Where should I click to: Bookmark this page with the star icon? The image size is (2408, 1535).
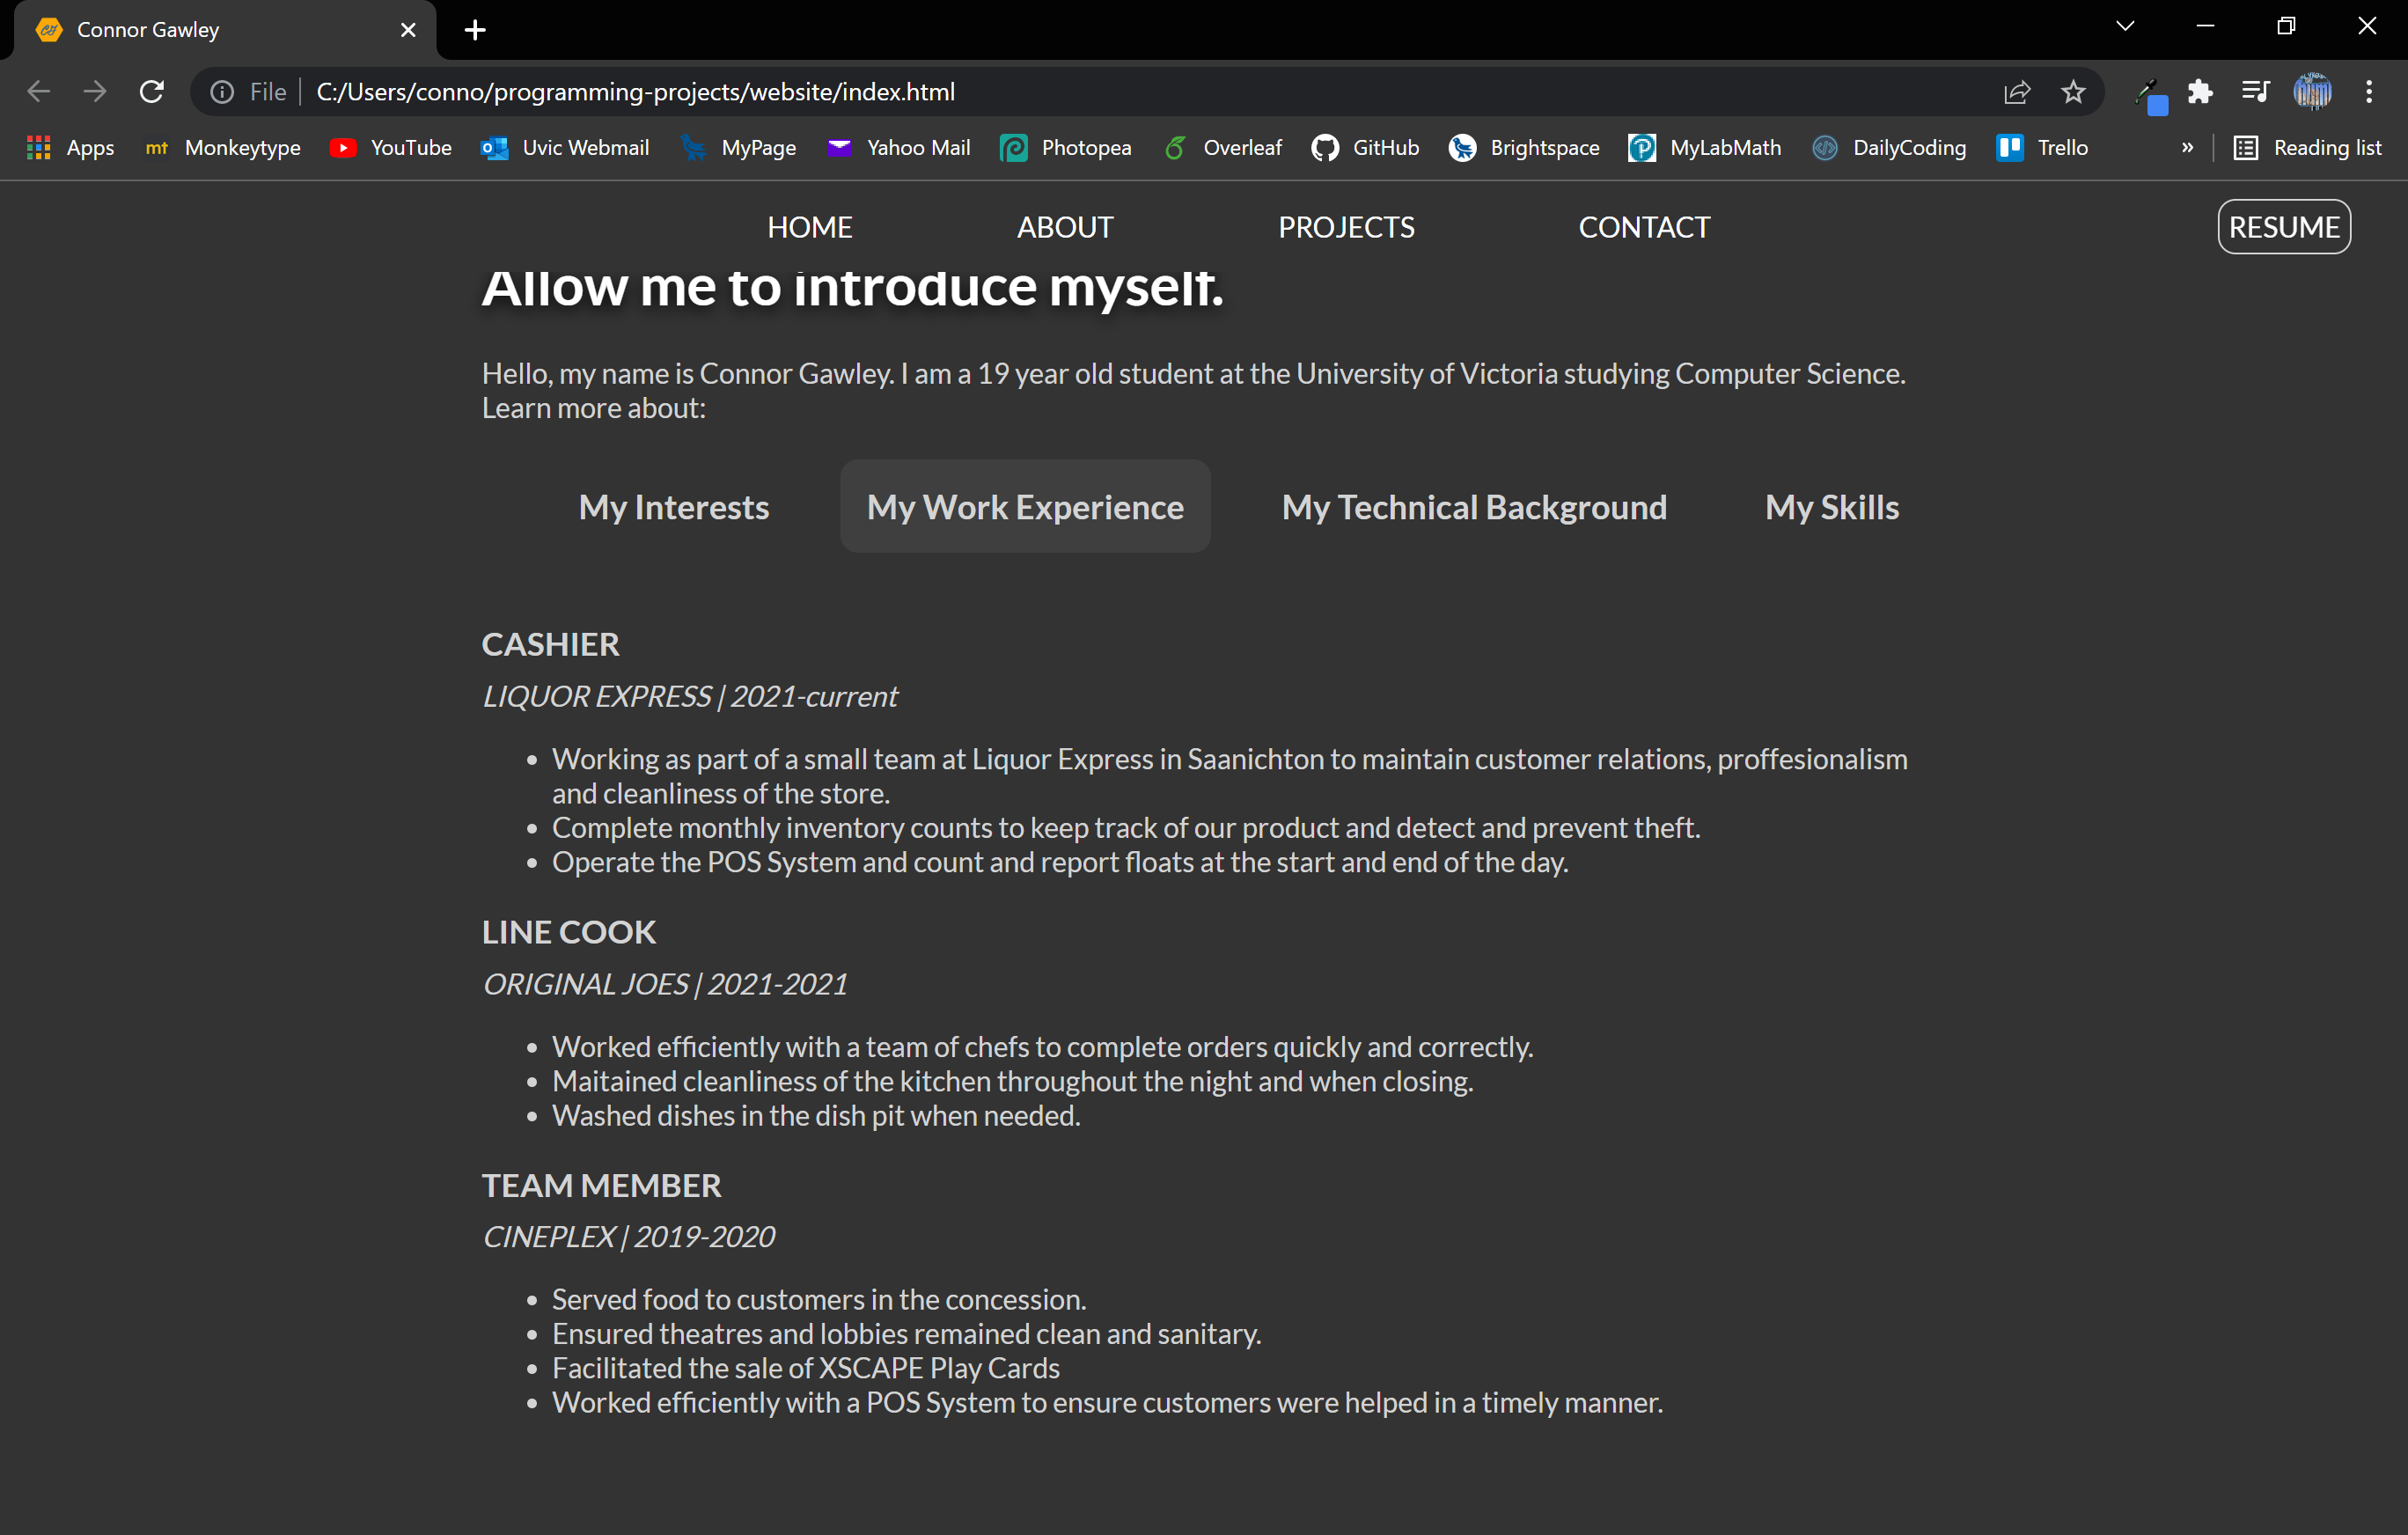click(2073, 92)
